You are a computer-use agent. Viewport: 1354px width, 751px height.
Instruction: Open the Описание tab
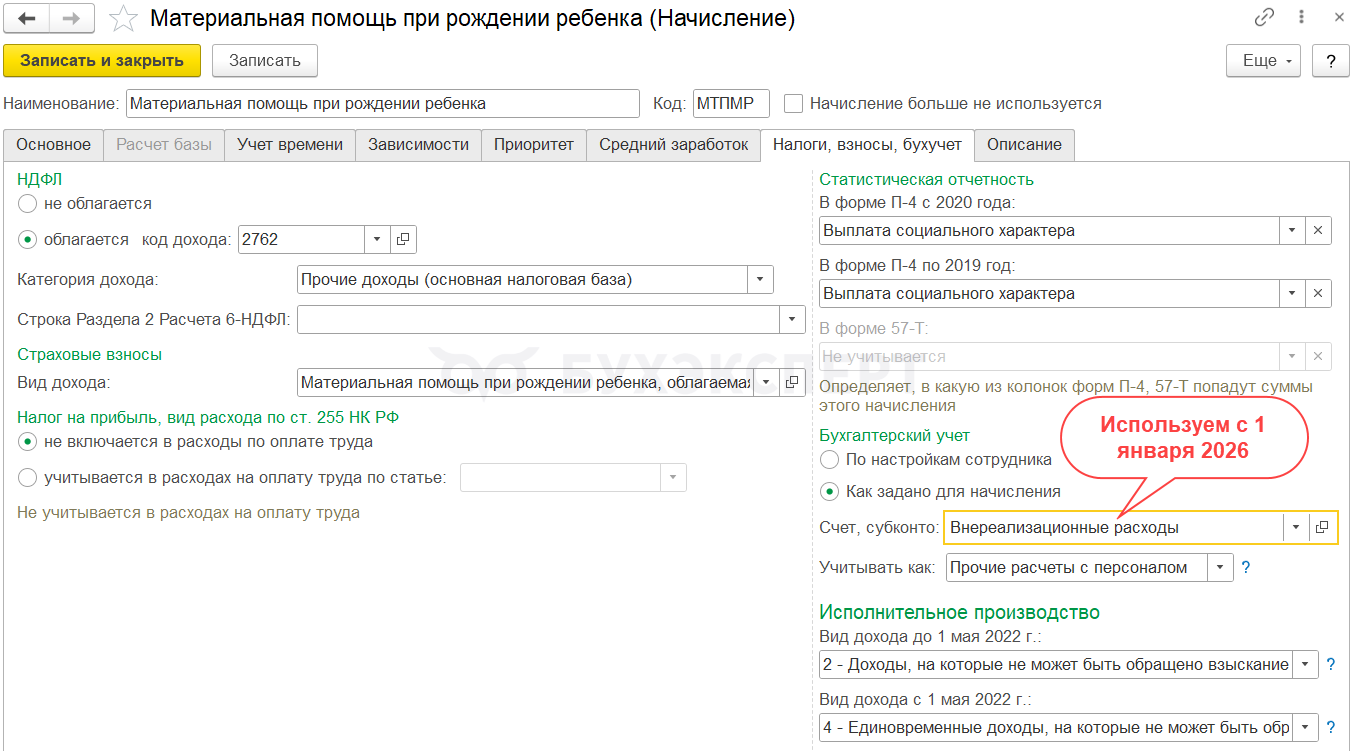(x=1024, y=144)
